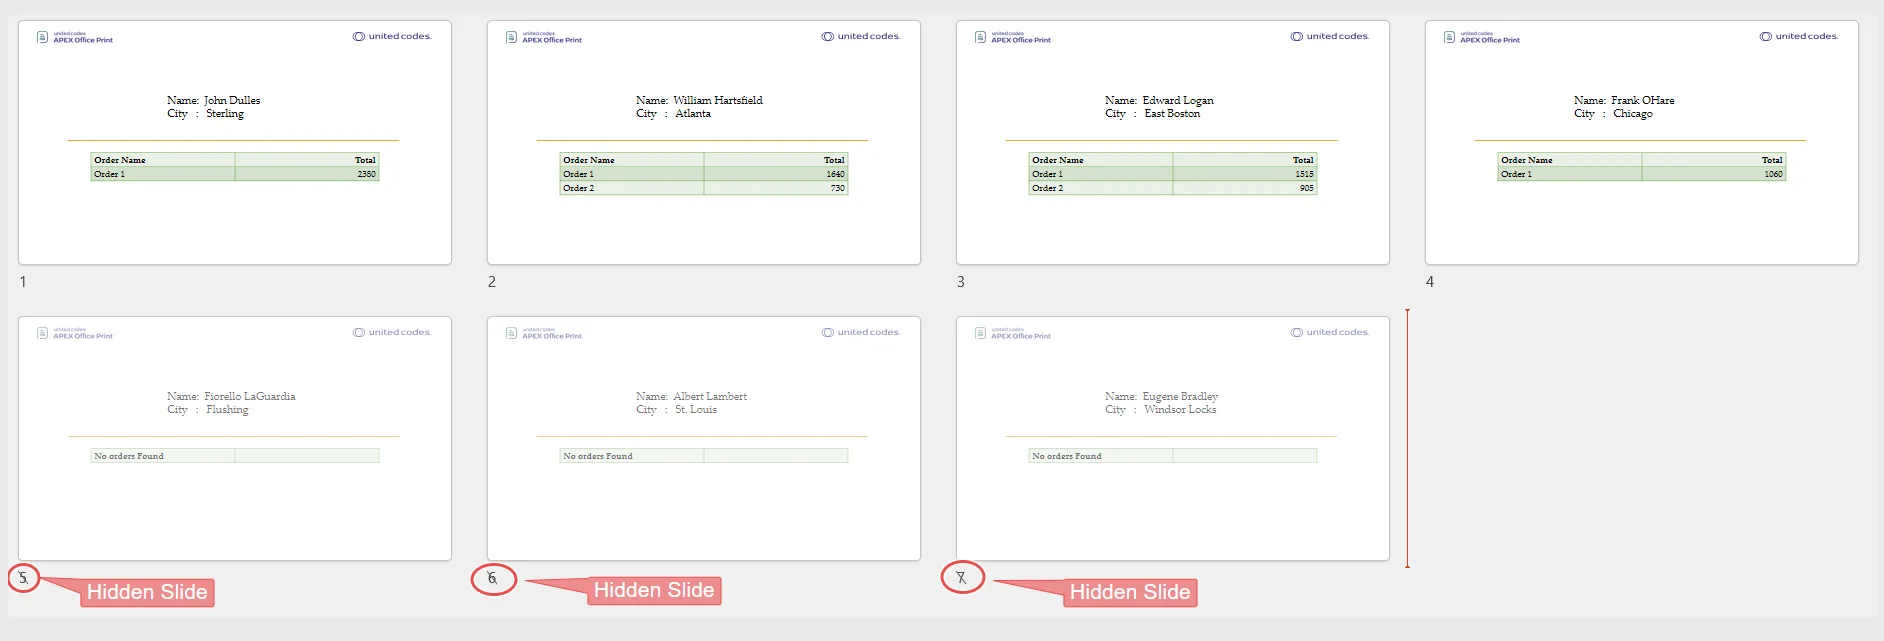
Task: Click the united codes logo on Fiorello LaGuardia slide
Action: pos(392,332)
